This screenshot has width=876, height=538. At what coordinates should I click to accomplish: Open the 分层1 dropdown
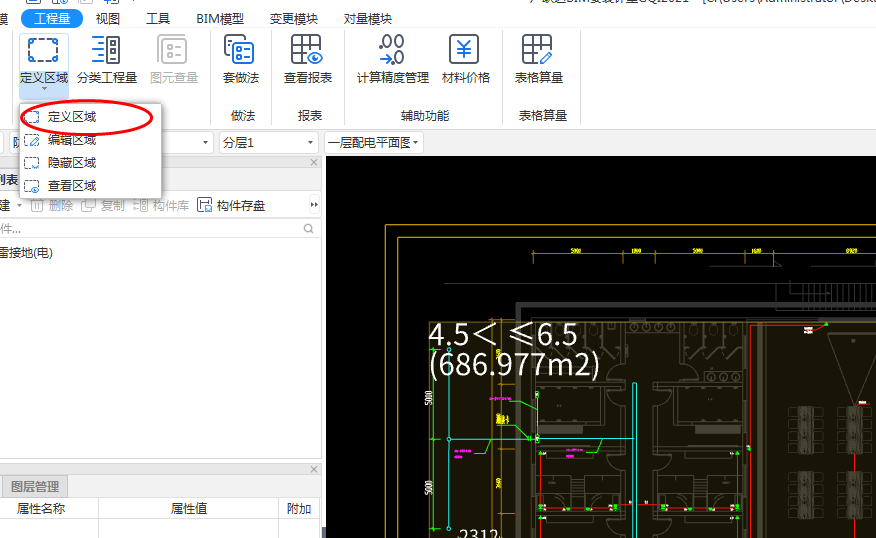point(268,143)
